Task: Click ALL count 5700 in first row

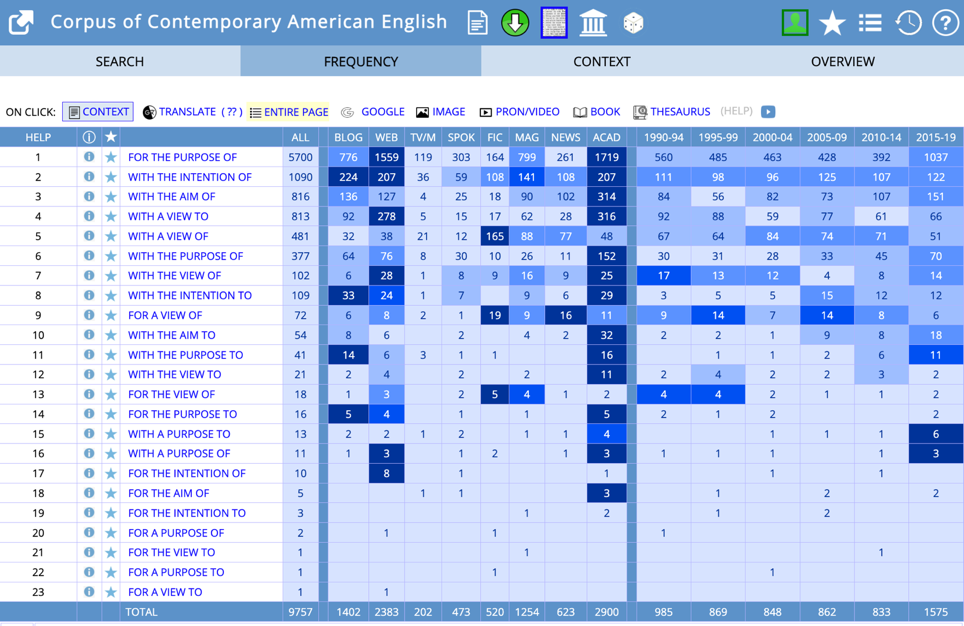Action: click(x=301, y=157)
